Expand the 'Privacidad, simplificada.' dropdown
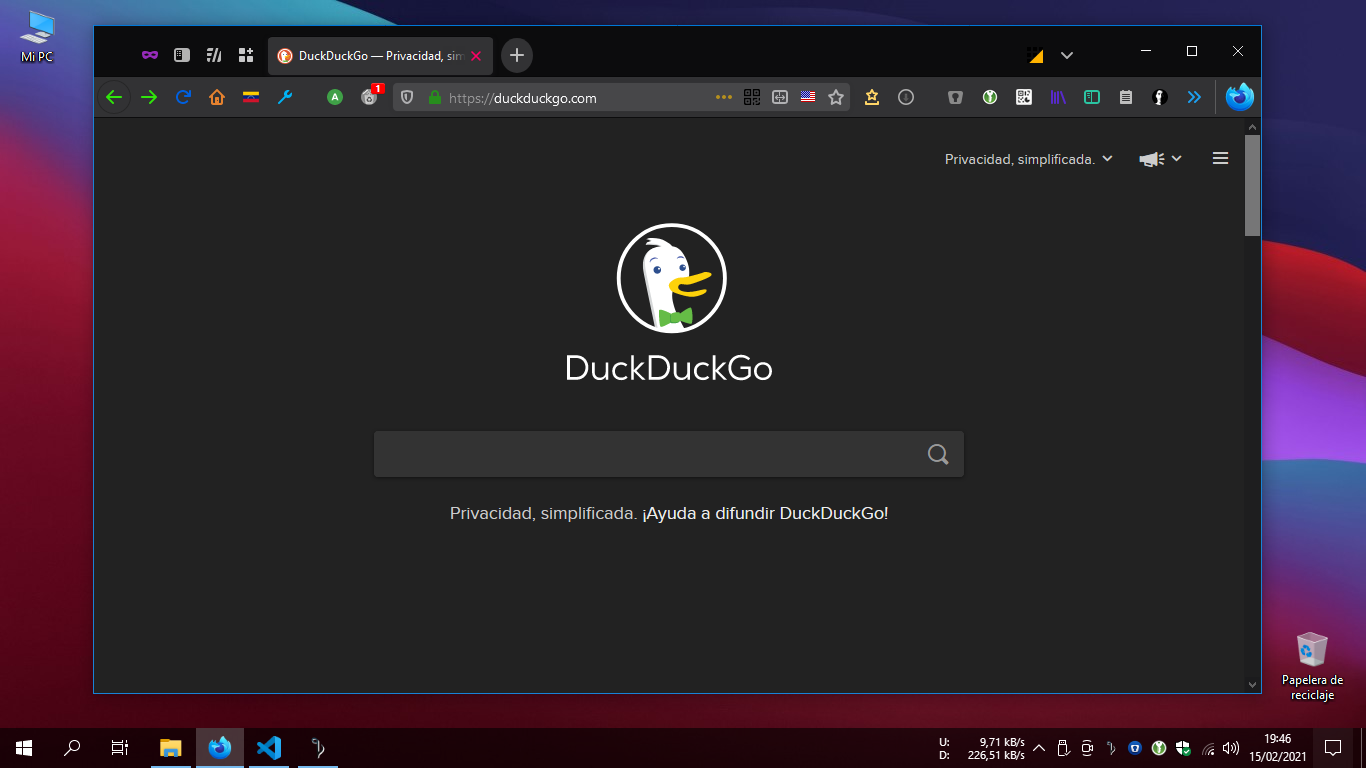1366x768 pixels. pyautogui.click(x=1029, y=159)
